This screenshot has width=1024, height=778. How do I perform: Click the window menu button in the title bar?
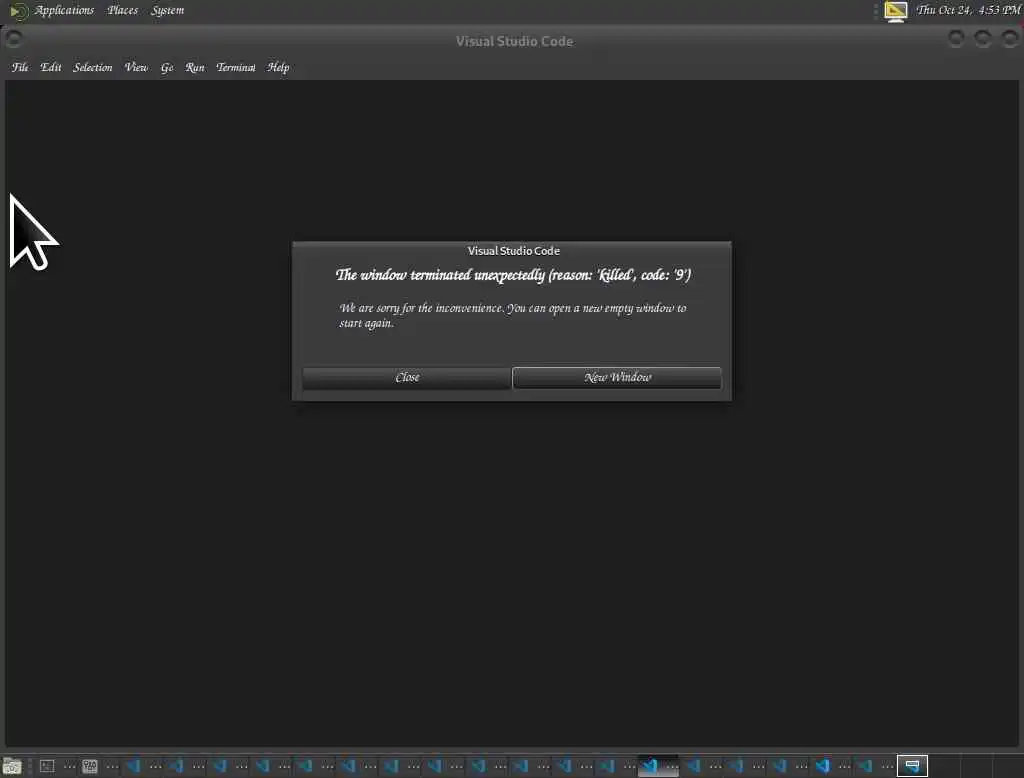14,39
